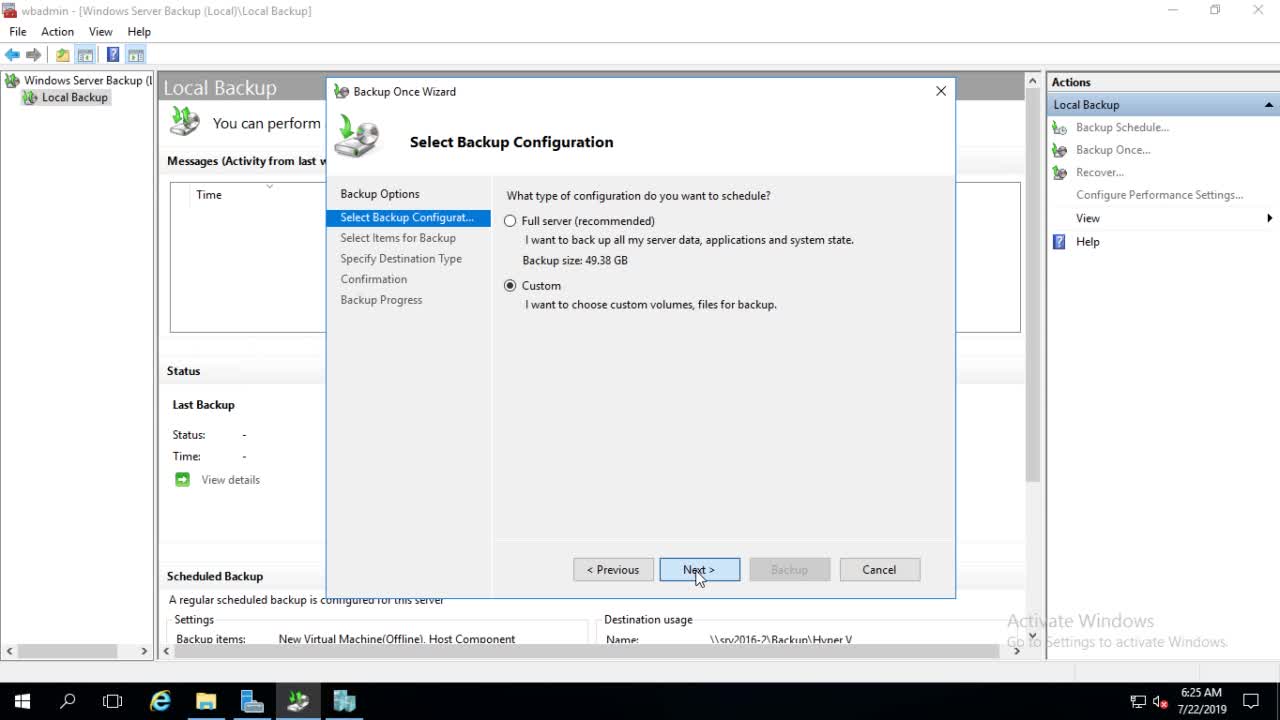Collapse Local Backup actions section arrow
Viewport: 1280px width, 720px height.
pyautogui.click(x=1268, y=105)
